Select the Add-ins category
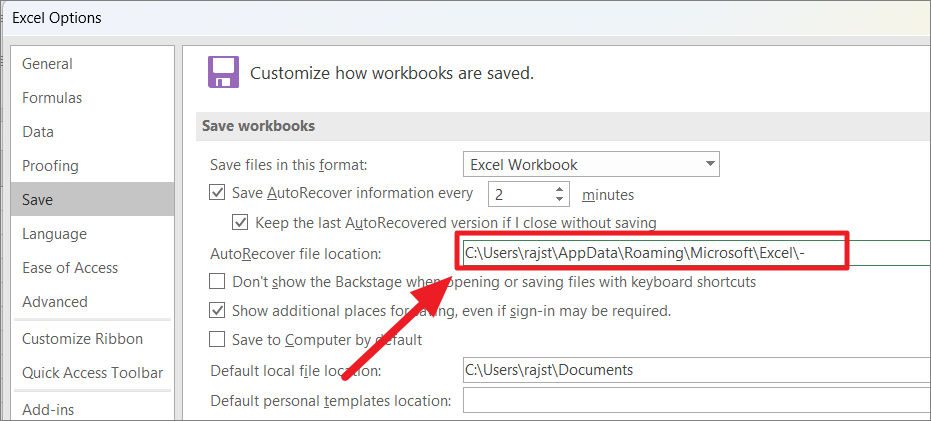Image resolution: width=931 pixels, height=421 pixels. (93, 409)
